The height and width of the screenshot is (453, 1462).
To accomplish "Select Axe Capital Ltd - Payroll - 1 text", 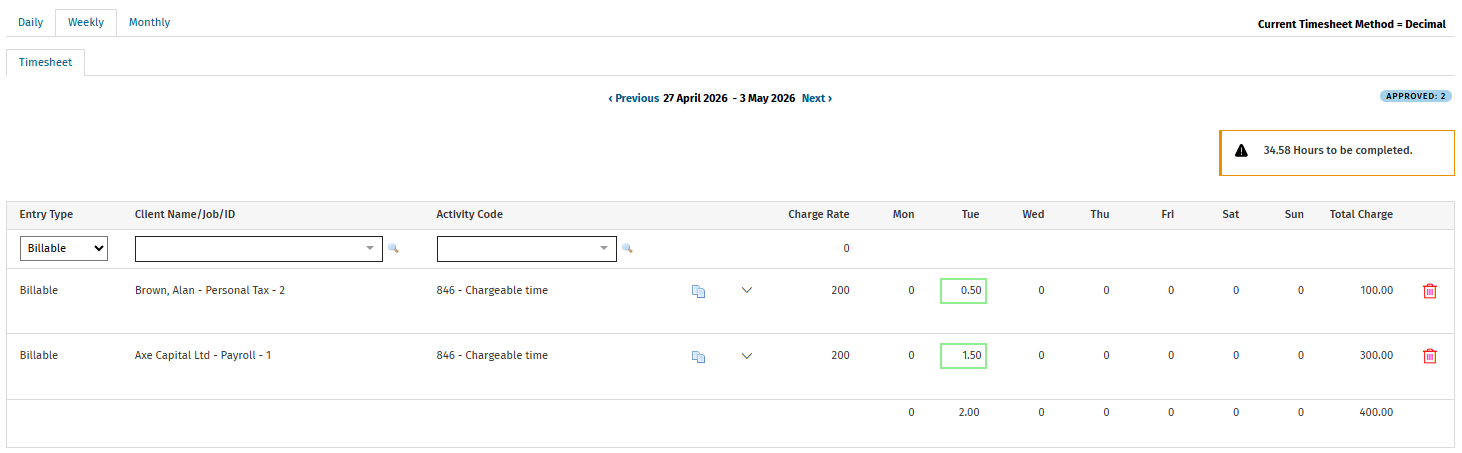I will (203, 356).
